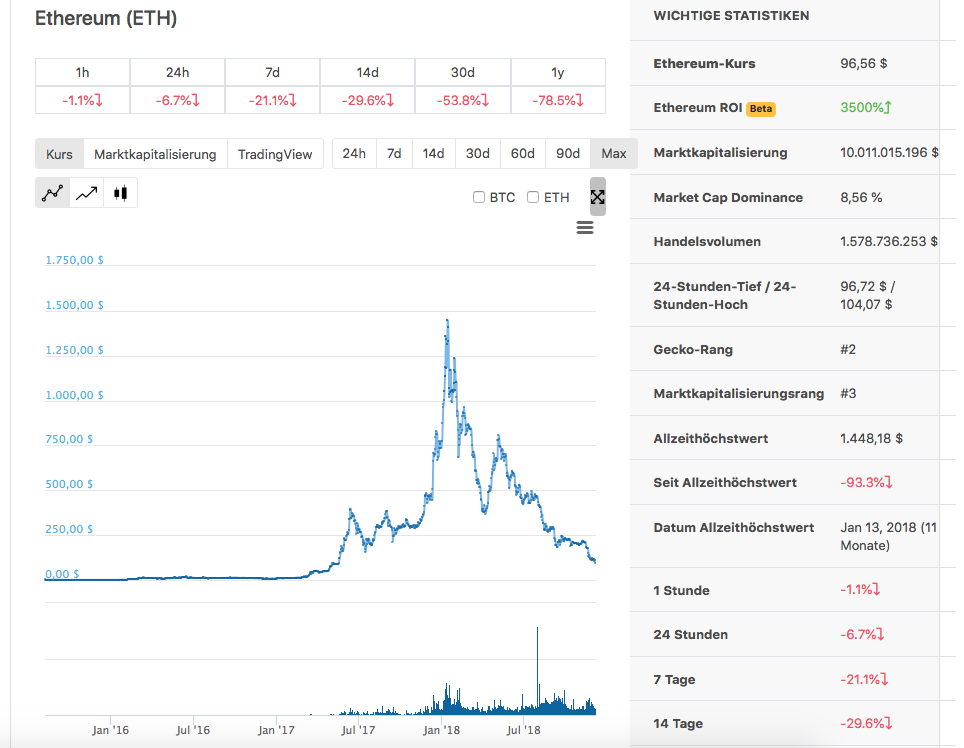The width and height of the screenshot is (964, 748).
Task: Click the Max timeframe button
Action: coord(613,153)
